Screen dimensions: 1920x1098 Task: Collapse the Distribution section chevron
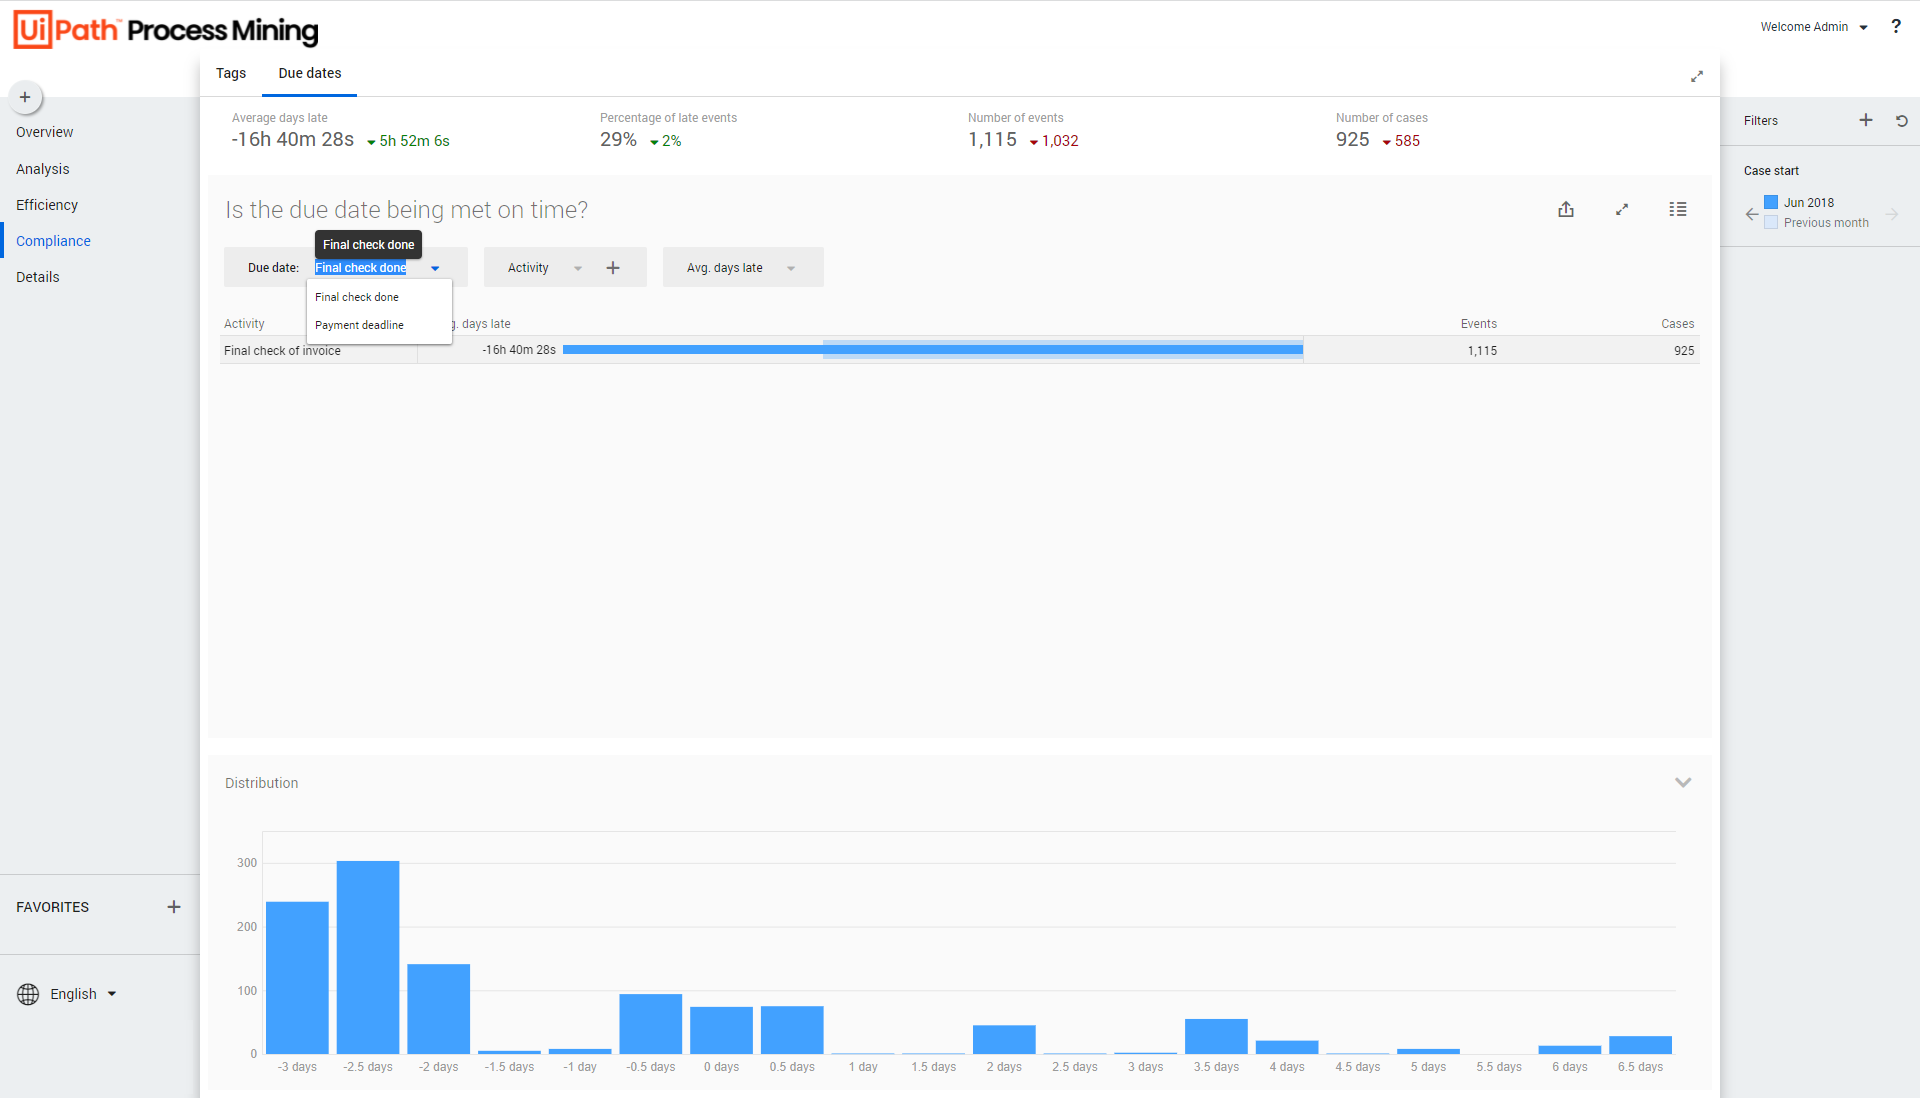click(x=1683, y=783)
